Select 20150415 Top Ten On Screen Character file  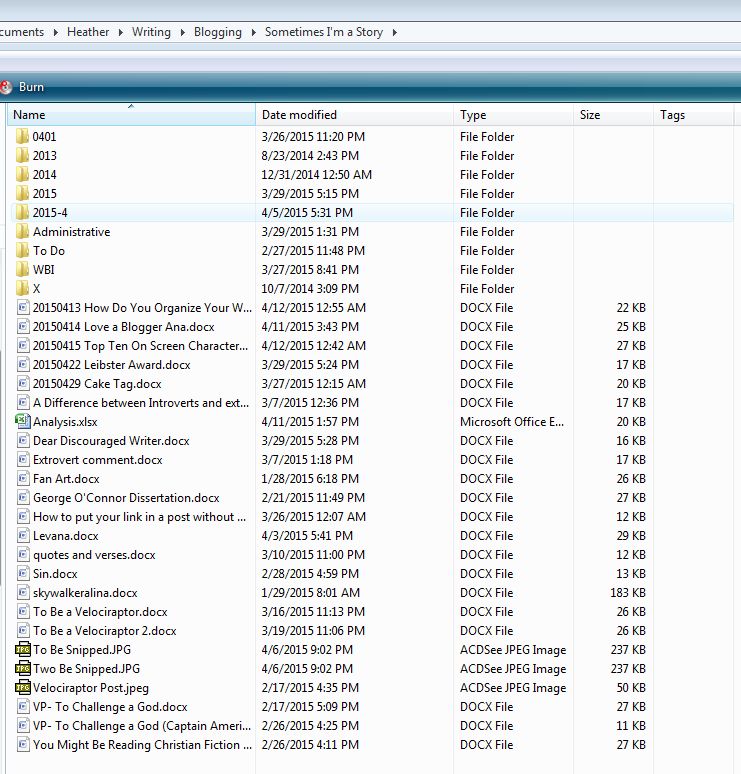coord(141,346)
